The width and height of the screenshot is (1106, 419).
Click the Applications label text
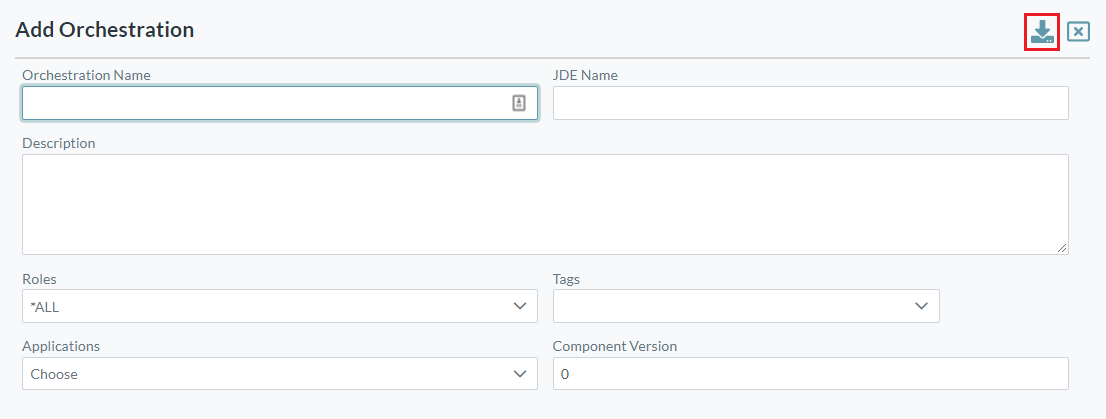coord(61,346)
